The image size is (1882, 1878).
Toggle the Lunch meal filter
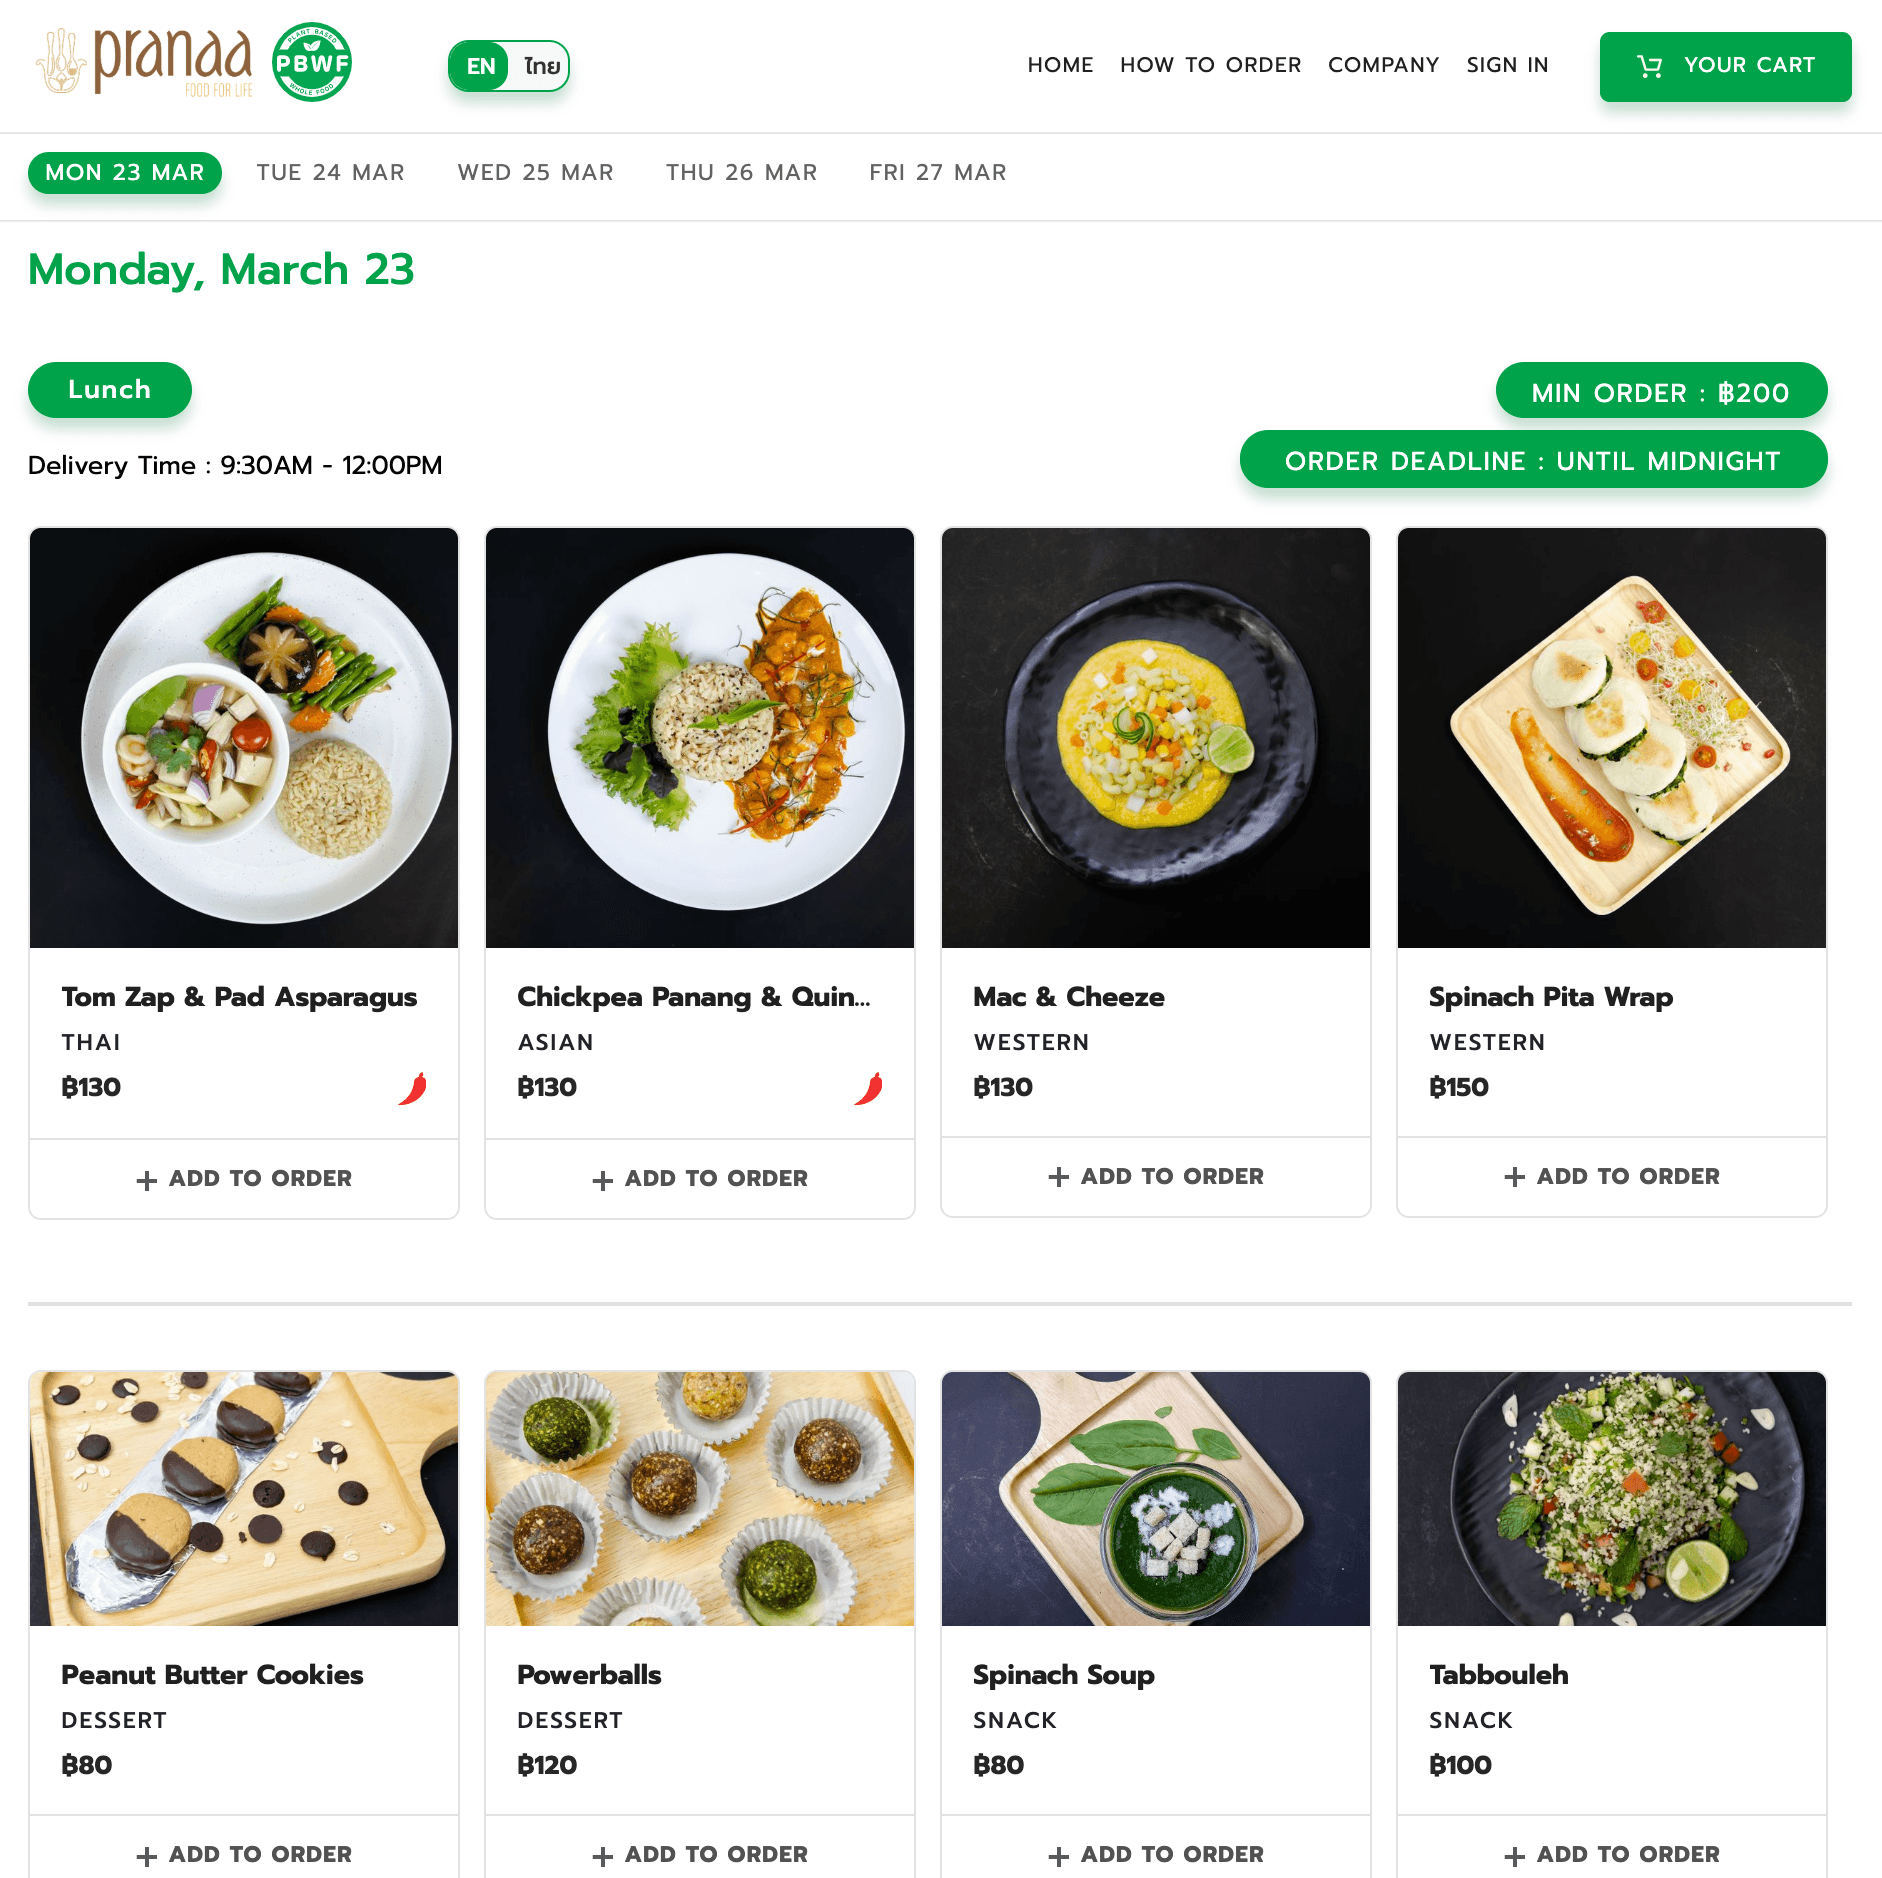pyautogui.click(x=109, y=390)
